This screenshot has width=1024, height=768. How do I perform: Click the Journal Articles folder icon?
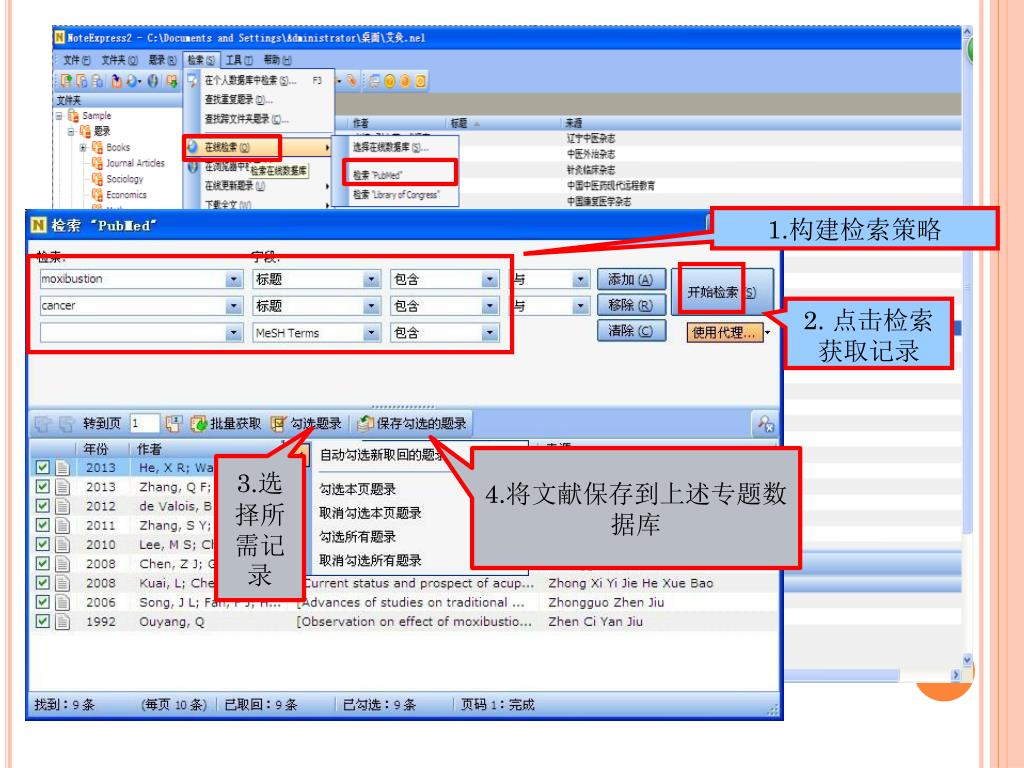[x=97, y=163]
